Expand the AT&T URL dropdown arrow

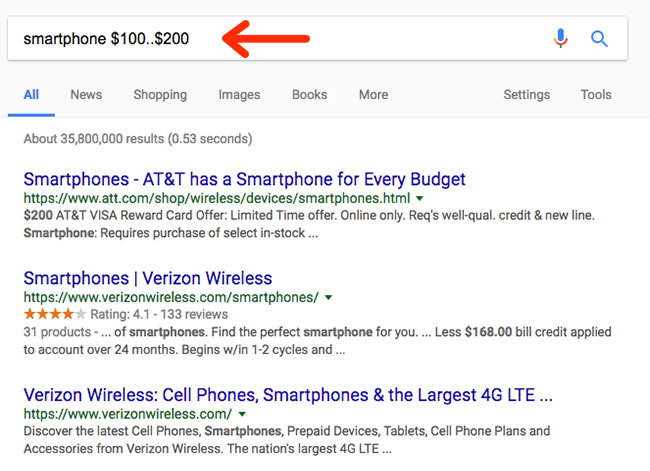420,199
